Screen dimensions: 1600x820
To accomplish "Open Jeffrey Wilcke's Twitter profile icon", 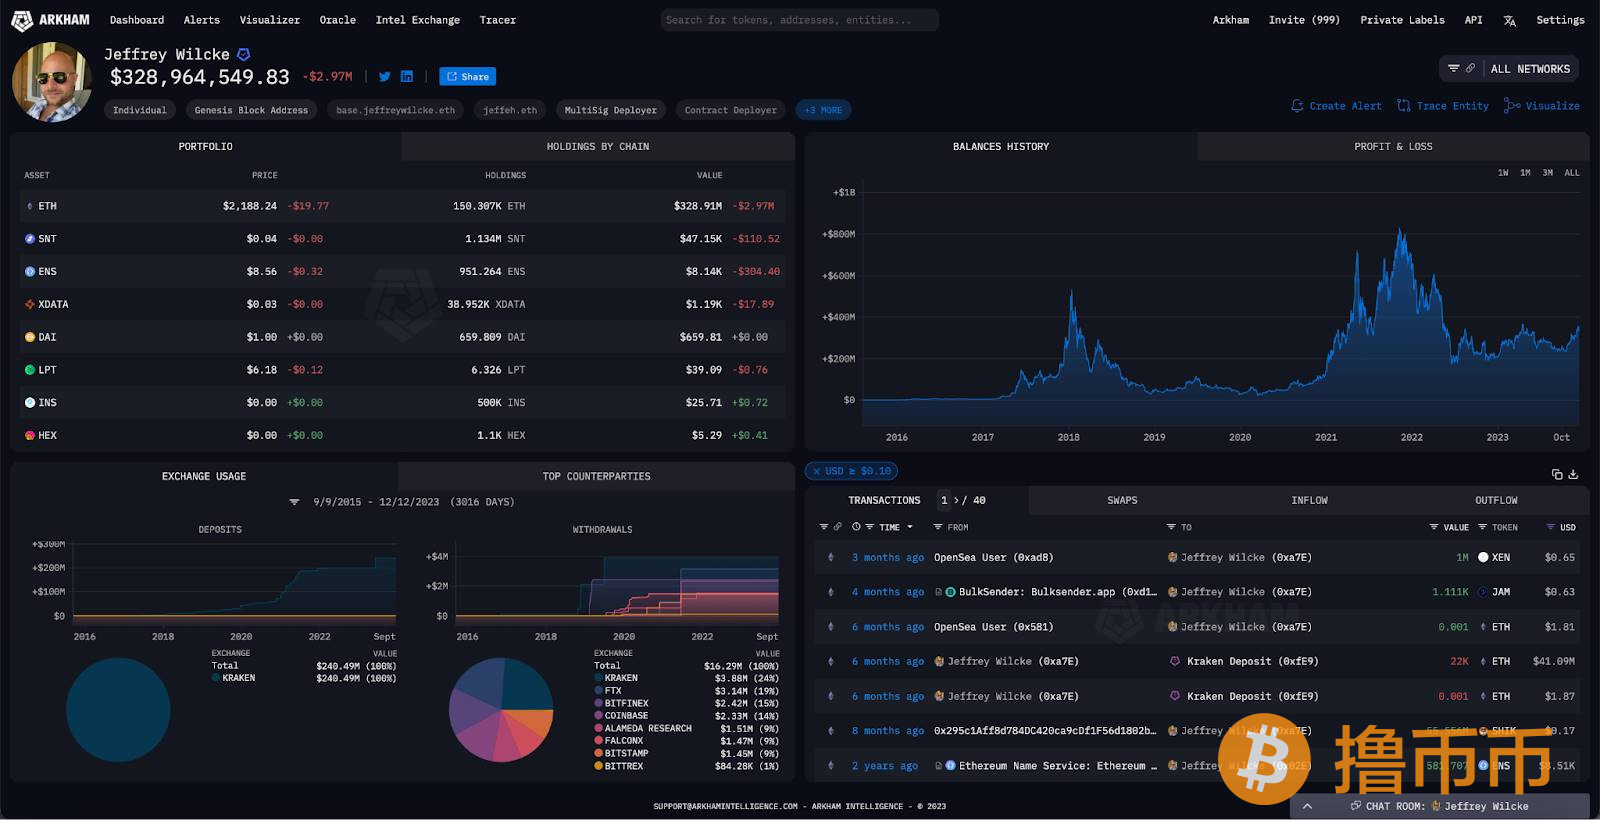I will (x=384, y=76).
